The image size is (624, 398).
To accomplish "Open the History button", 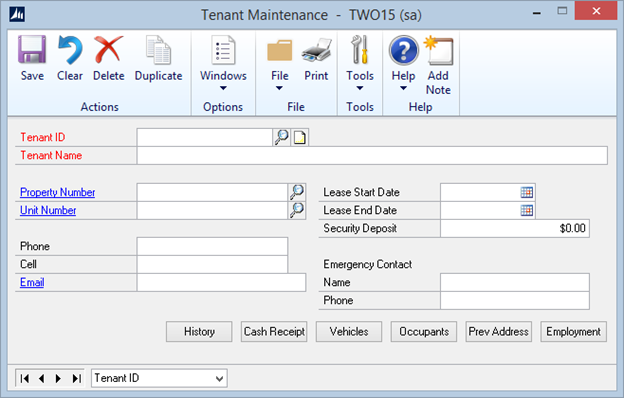I will (199, 332).
